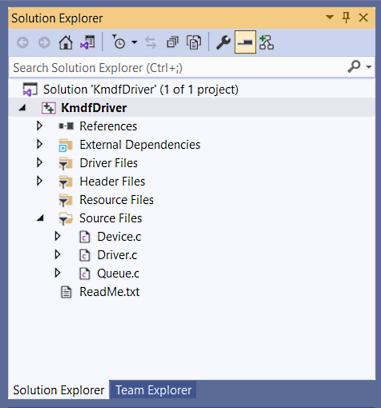This screenshot has height=408, width=381.
Task: Click Source Files open folder icon
Action: coord(66,219)
